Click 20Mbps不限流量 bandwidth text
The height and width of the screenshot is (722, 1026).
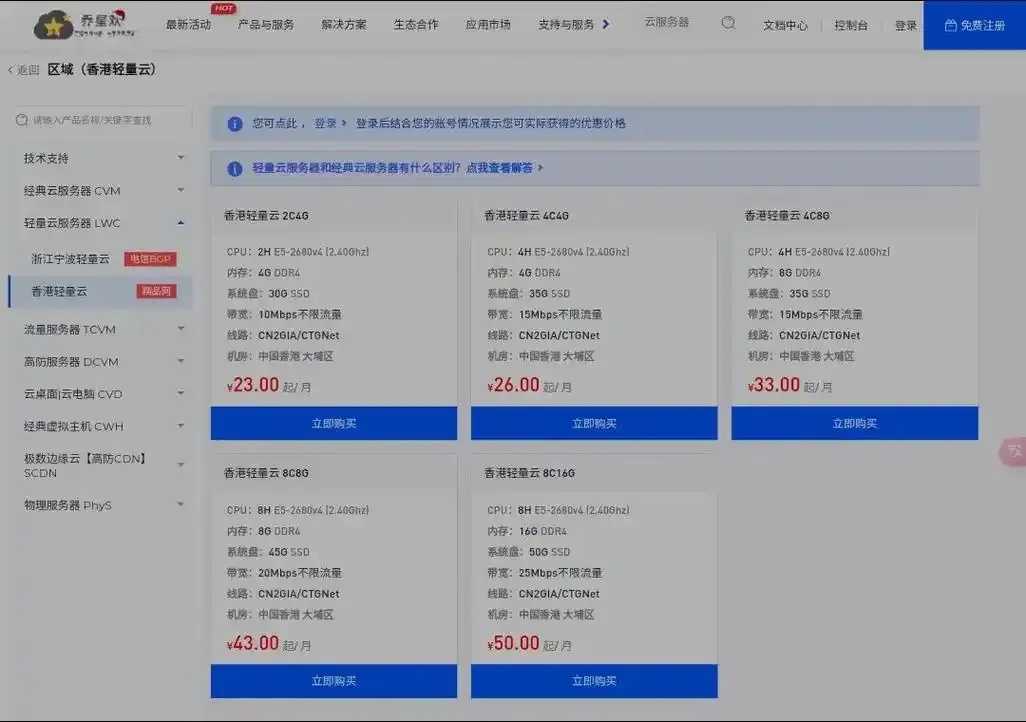300,573
